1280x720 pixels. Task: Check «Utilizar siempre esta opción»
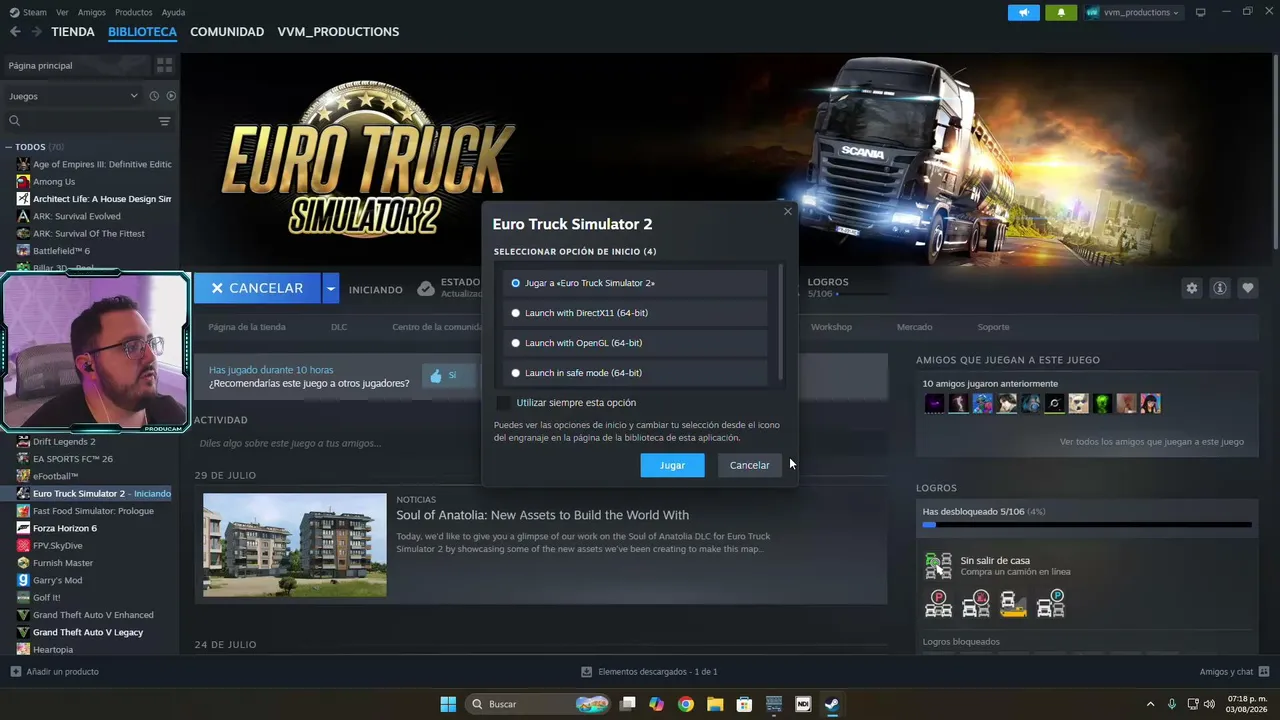503,403
